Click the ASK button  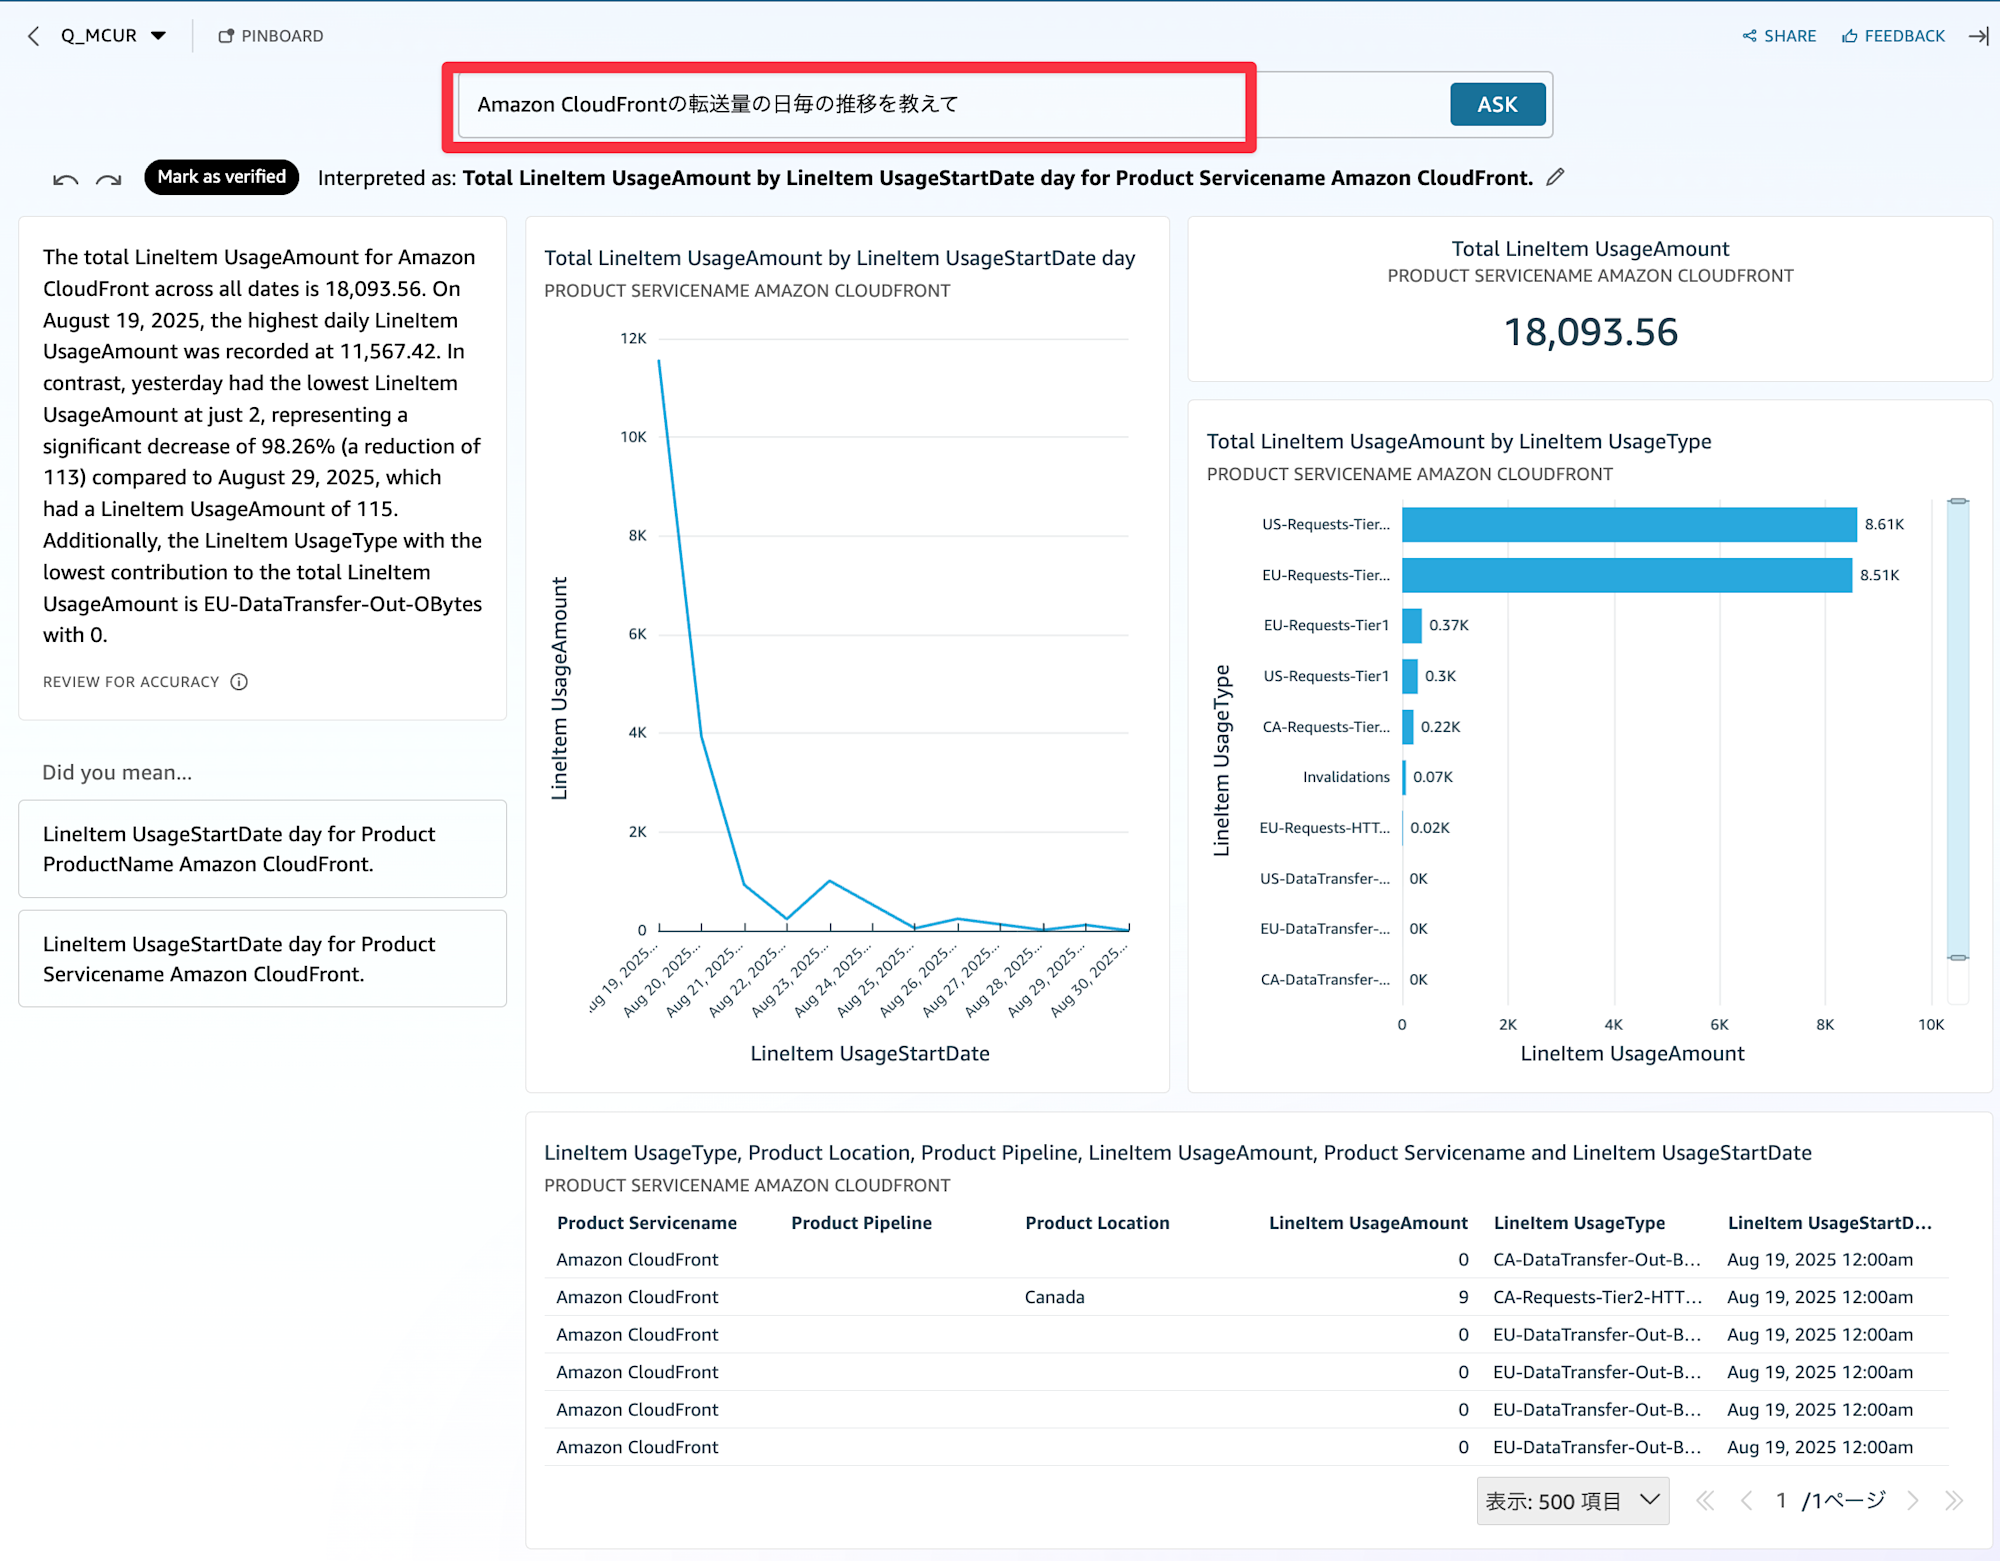1497,104
